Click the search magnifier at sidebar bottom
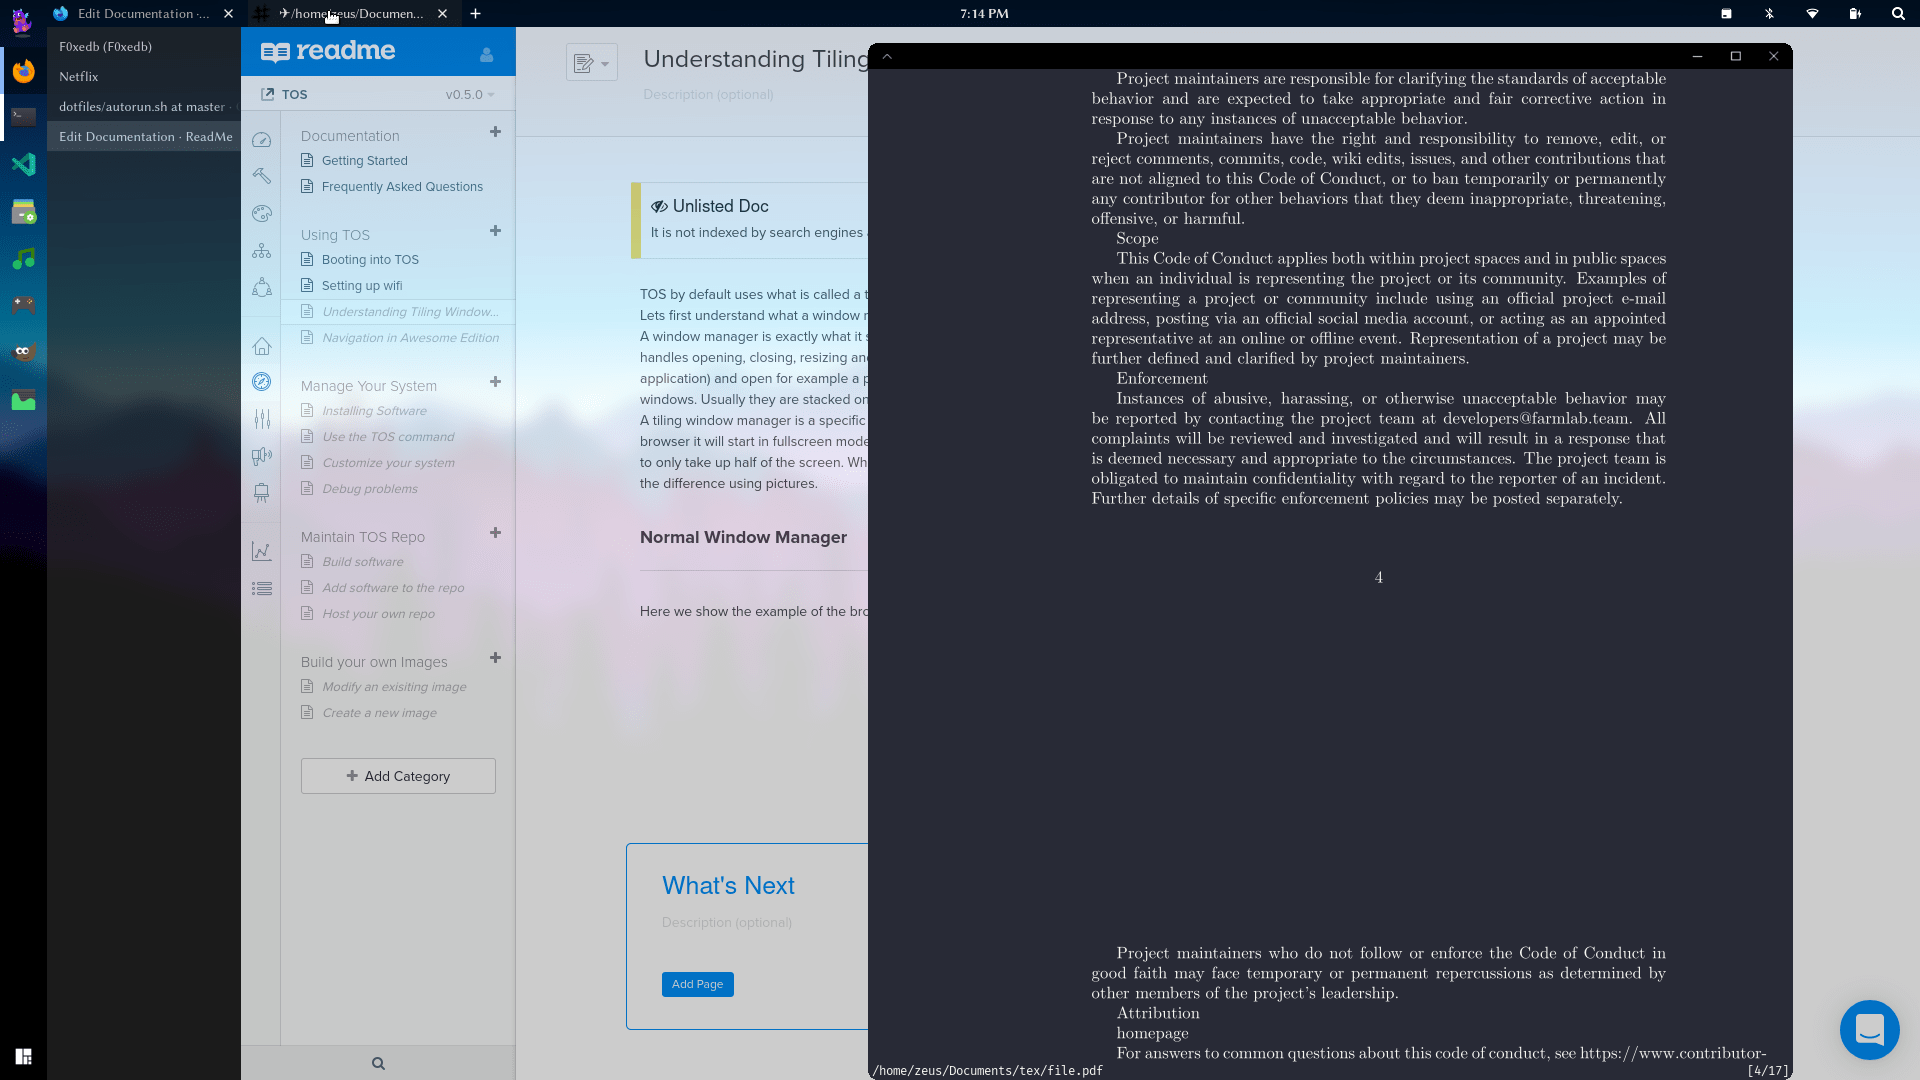Viewport: 1920px width, 1080px height. click(377, 1063)
